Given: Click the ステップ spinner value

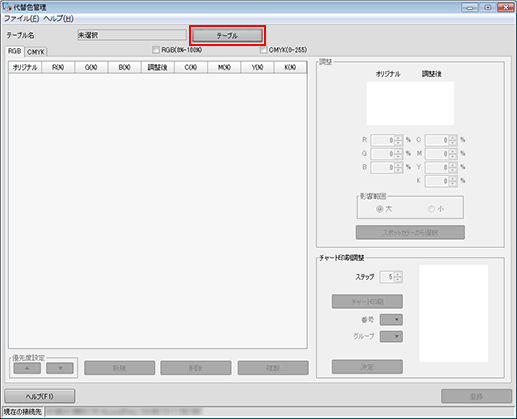Looking at the screenshot, I should 391,277.
